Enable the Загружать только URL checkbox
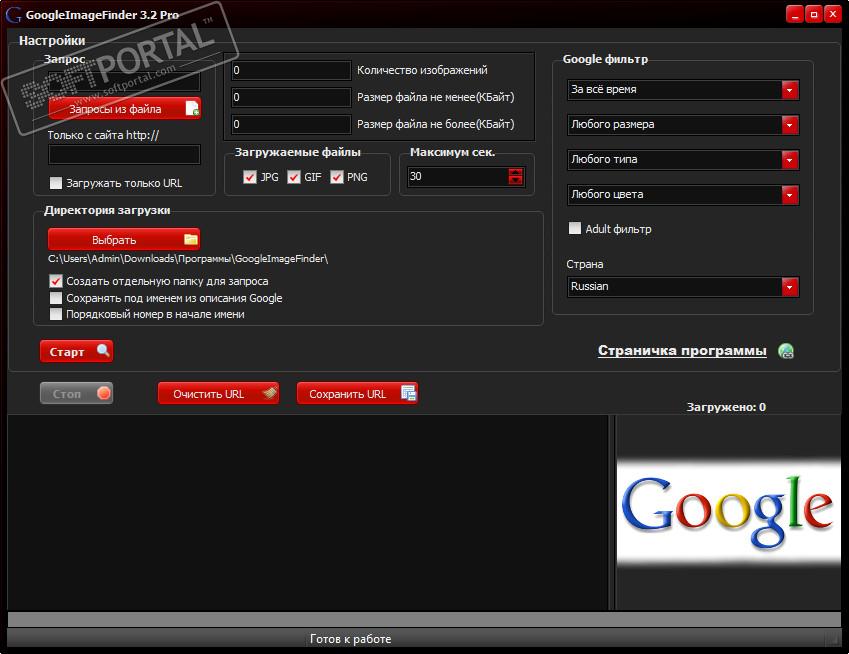 coord(56,183)
